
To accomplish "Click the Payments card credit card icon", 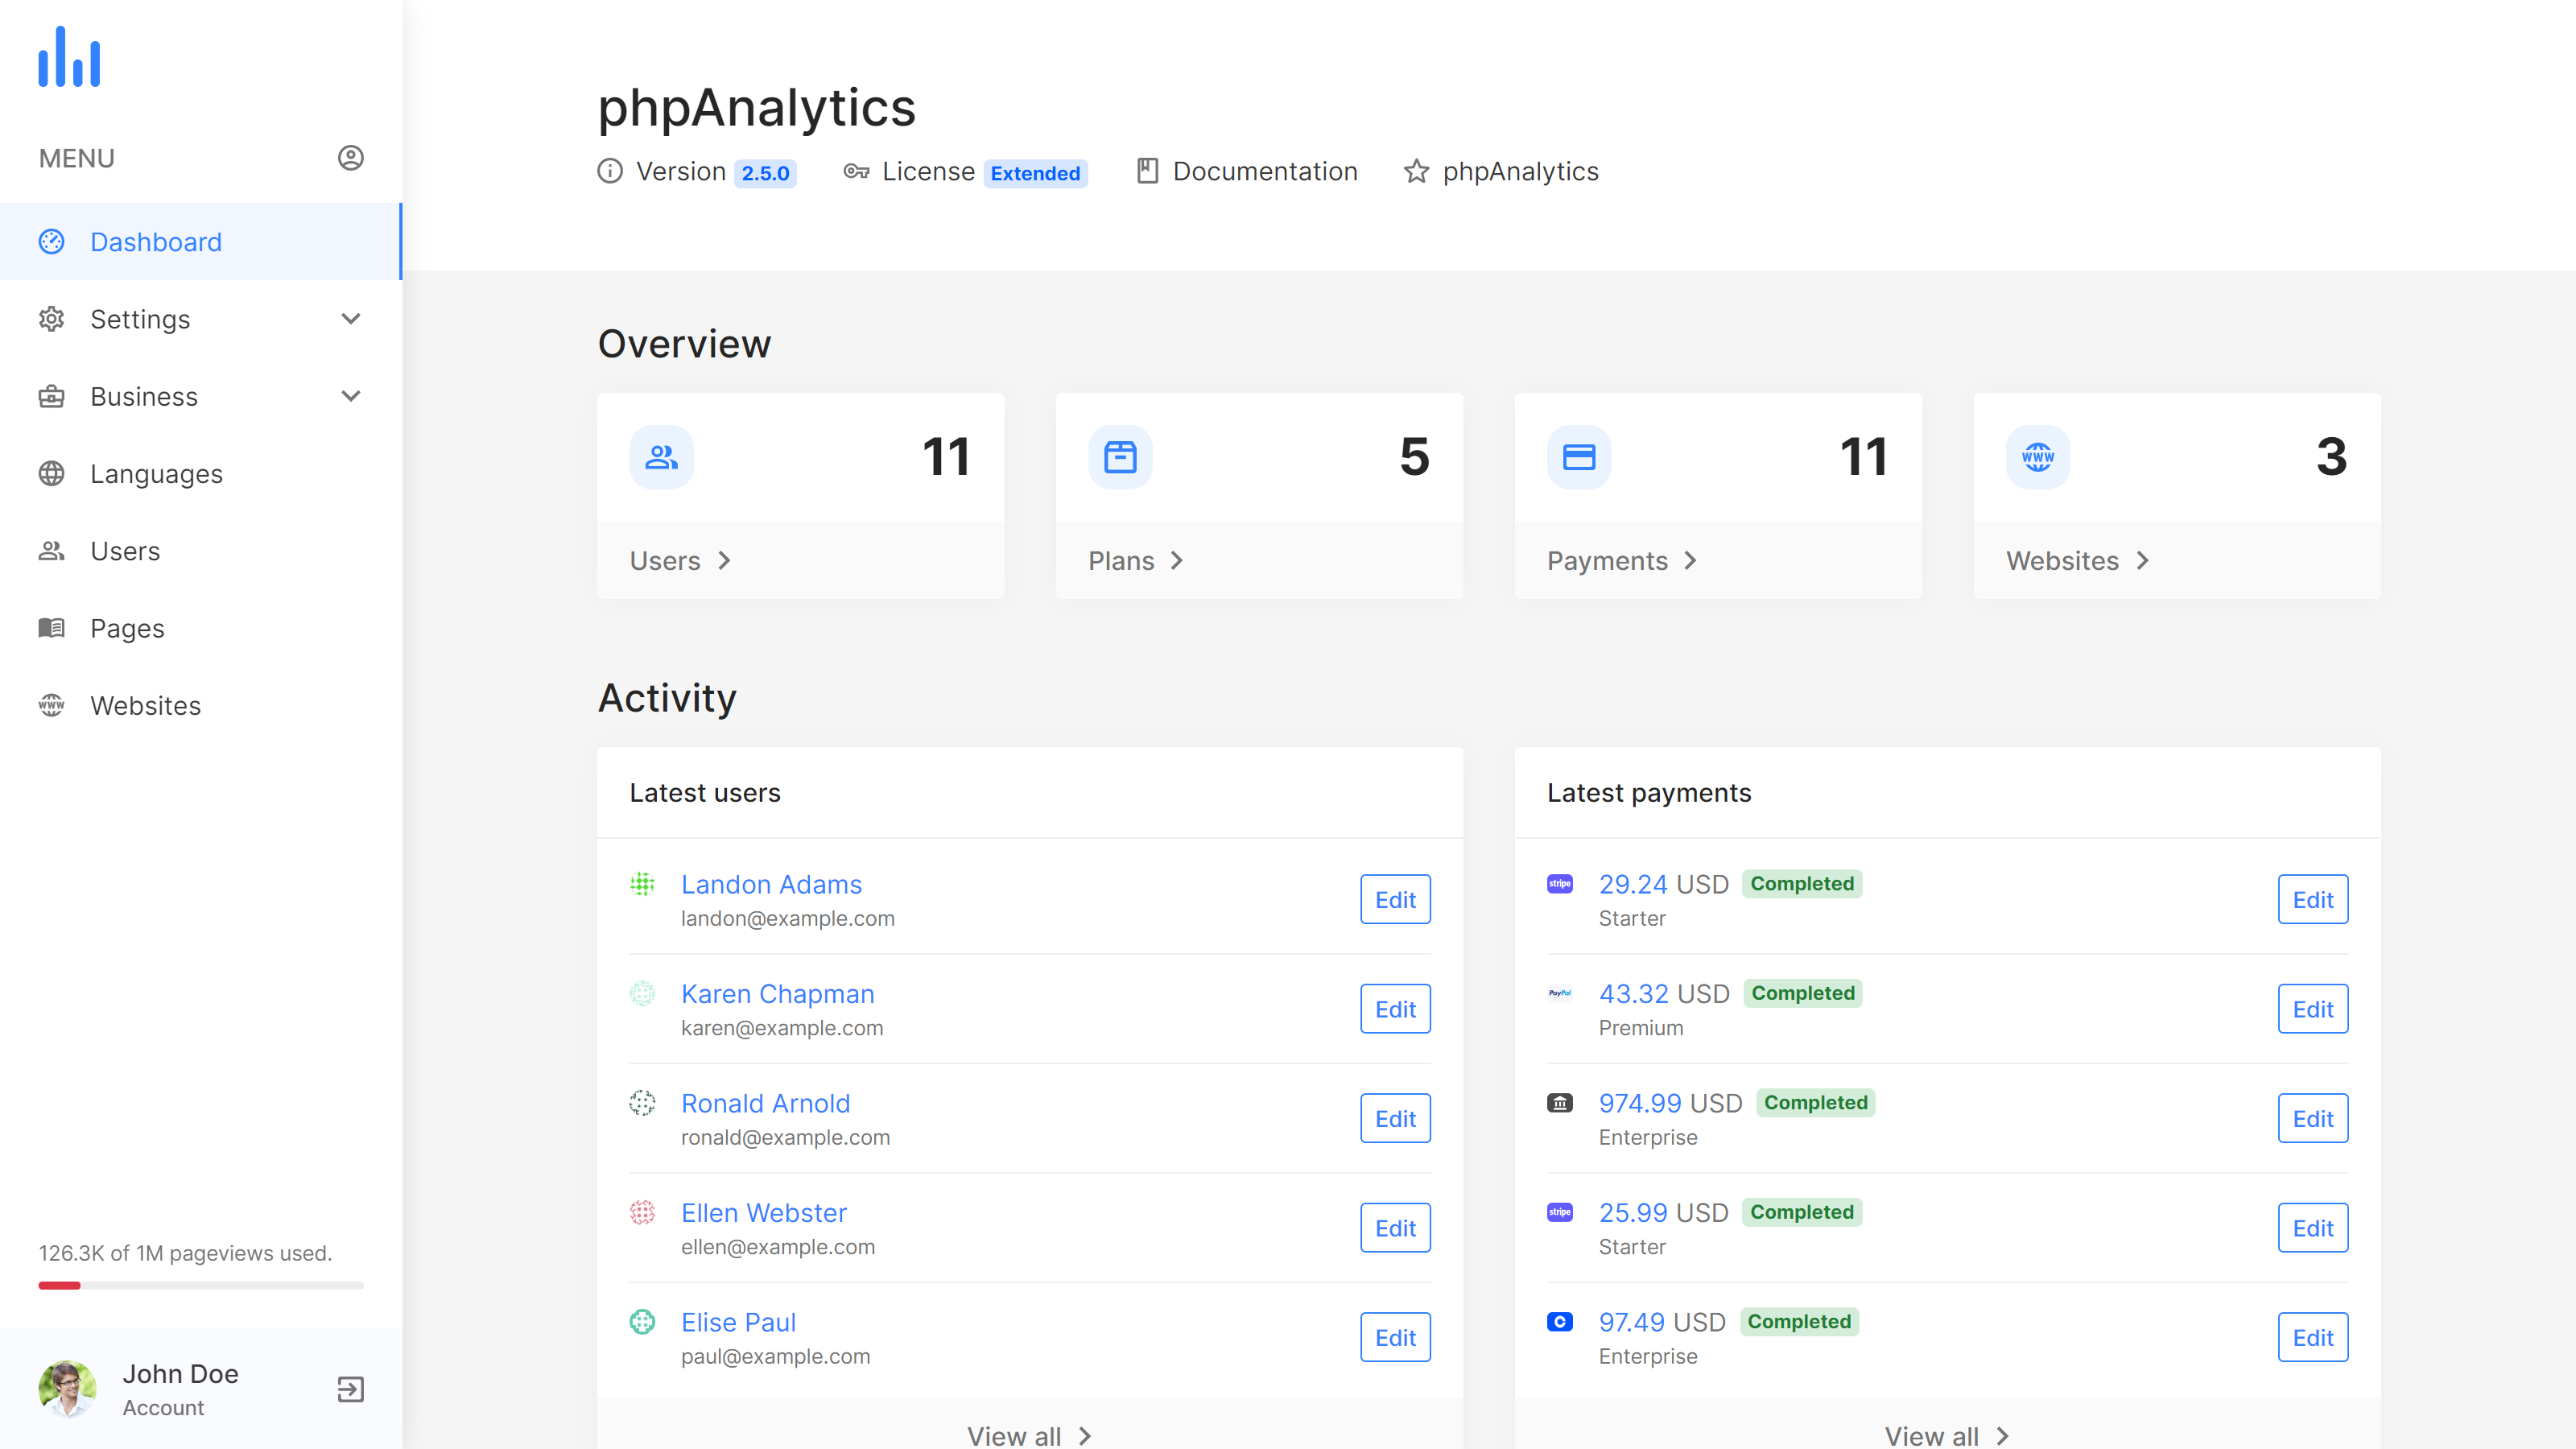I will tap(1579, 456).
